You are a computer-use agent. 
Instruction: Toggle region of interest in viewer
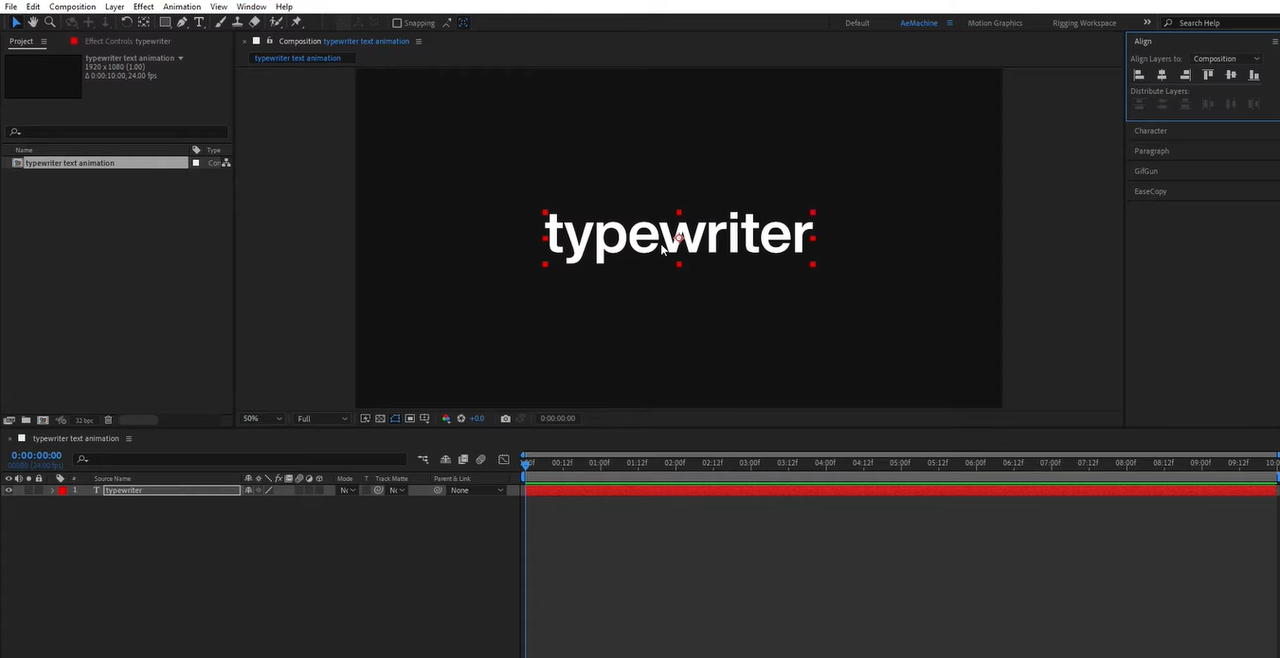(410, 419)
